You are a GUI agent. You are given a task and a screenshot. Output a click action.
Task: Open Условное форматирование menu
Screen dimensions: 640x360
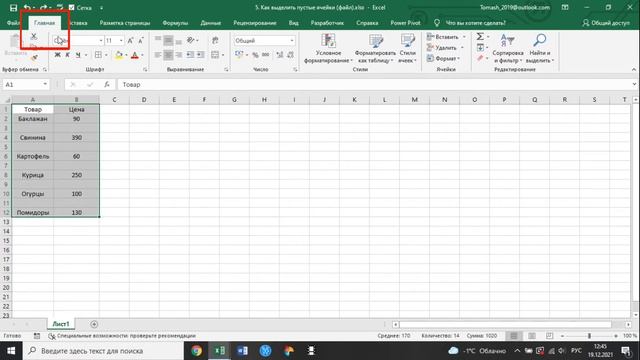328,49
